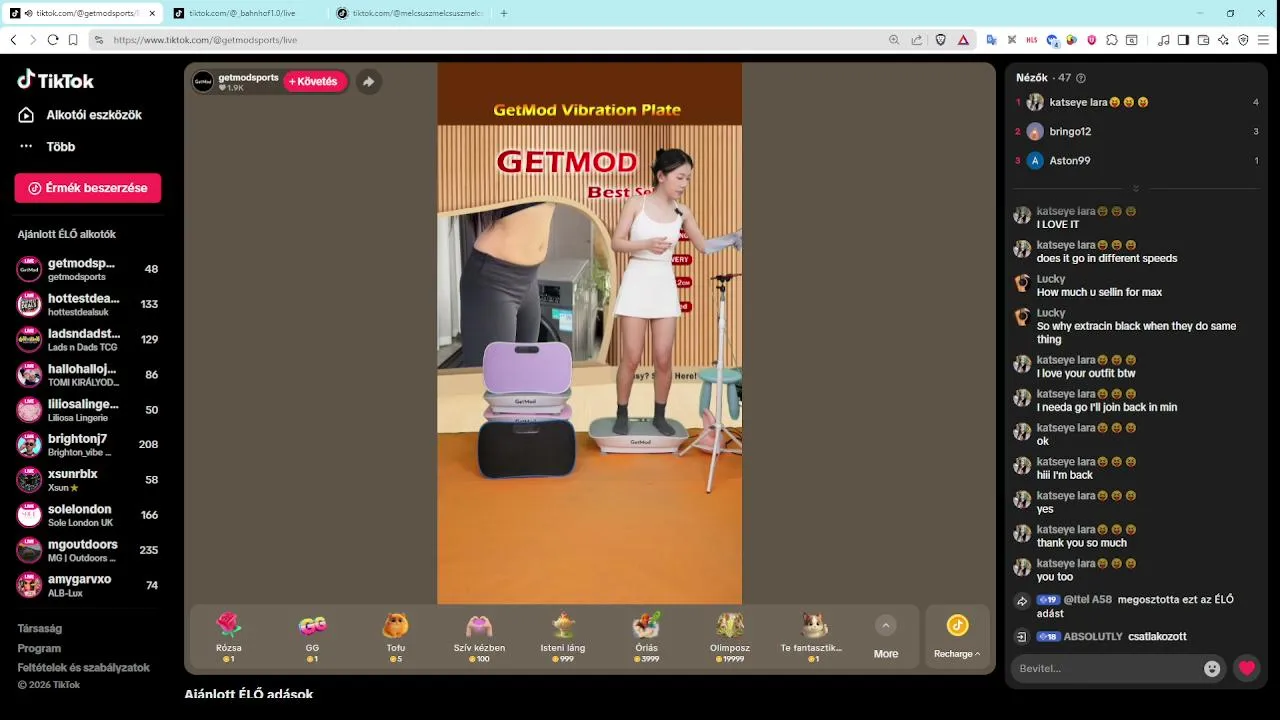This screenshot has width=1280, height=720.
Task: Open the Leo AI sparkle icon
Action: tap(1223, 40)
